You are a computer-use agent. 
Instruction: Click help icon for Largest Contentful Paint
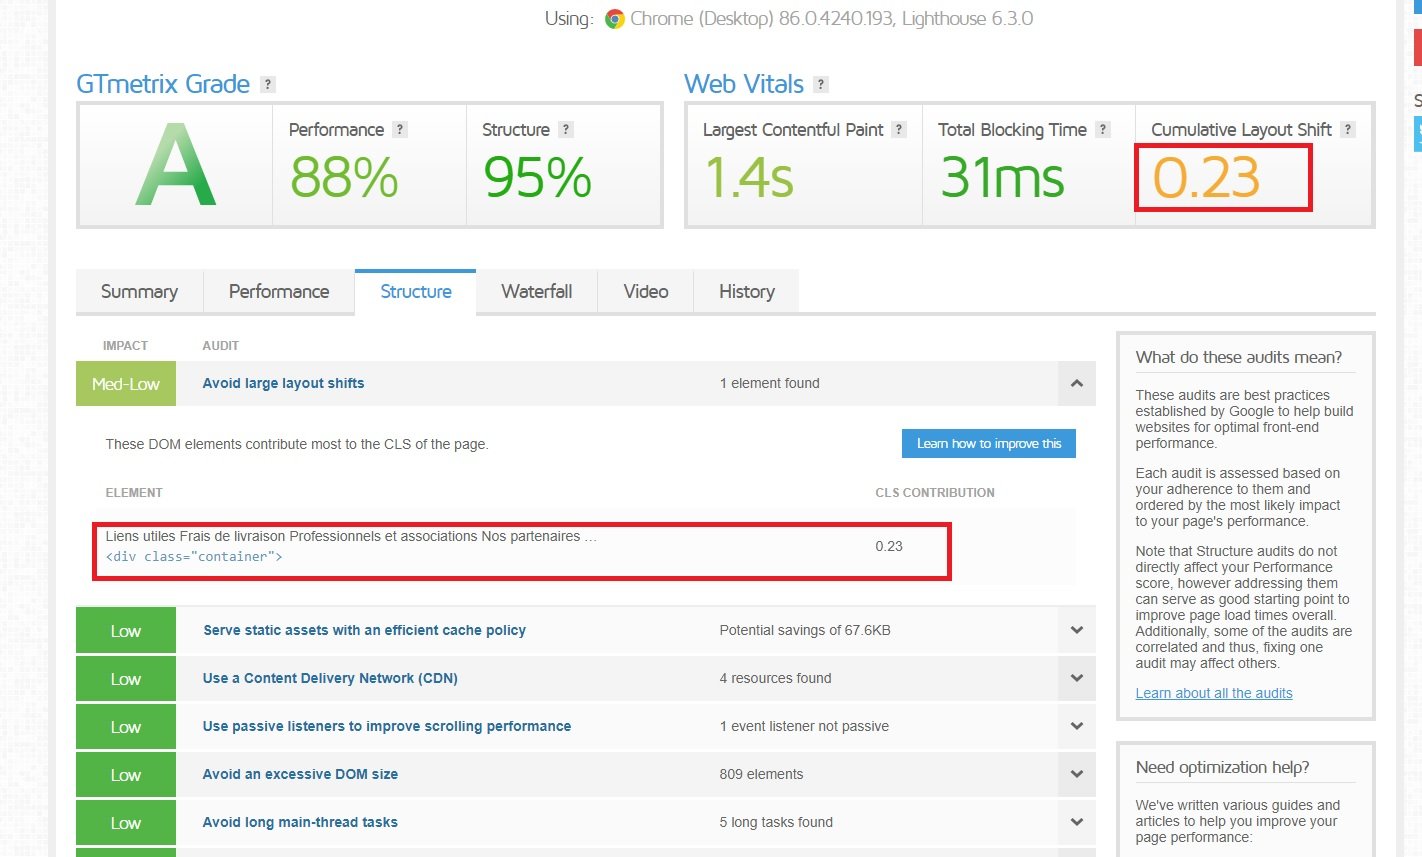pos(899,129)
